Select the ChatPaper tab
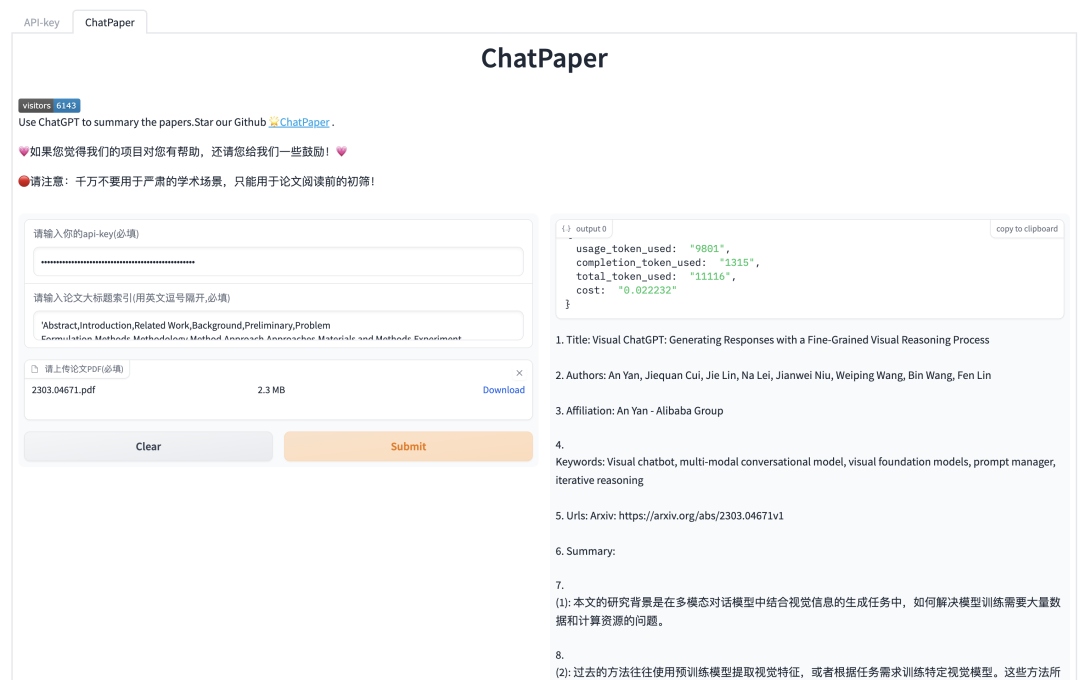 [110, 22]
